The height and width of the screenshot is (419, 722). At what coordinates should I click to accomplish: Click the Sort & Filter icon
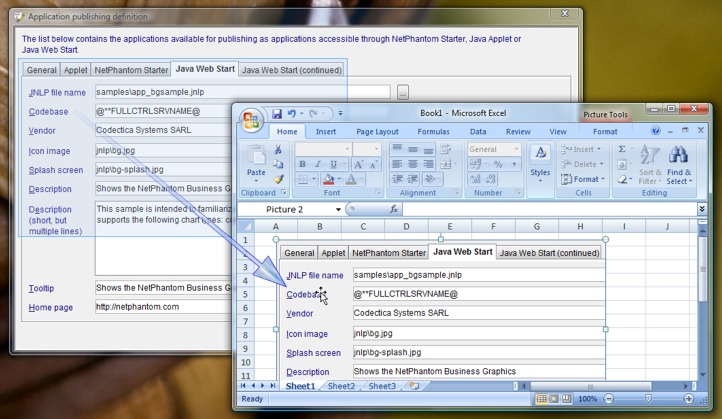pos(650,156)
